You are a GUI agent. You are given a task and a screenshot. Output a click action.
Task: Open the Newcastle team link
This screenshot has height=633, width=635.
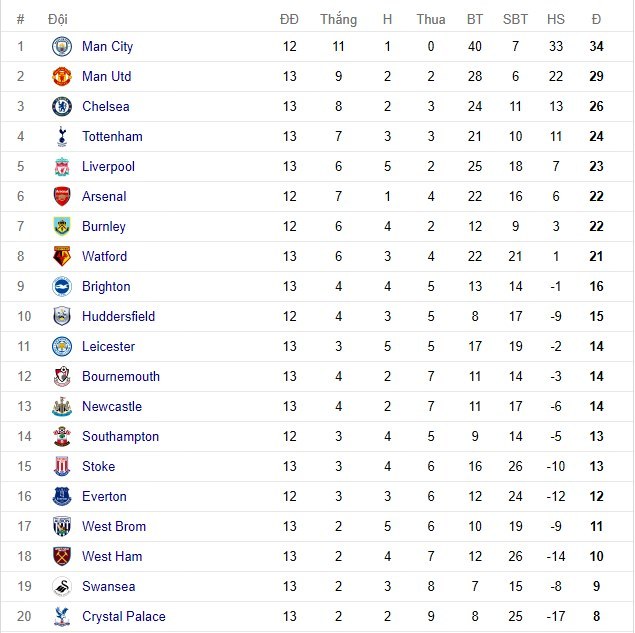tap(112, 407)
